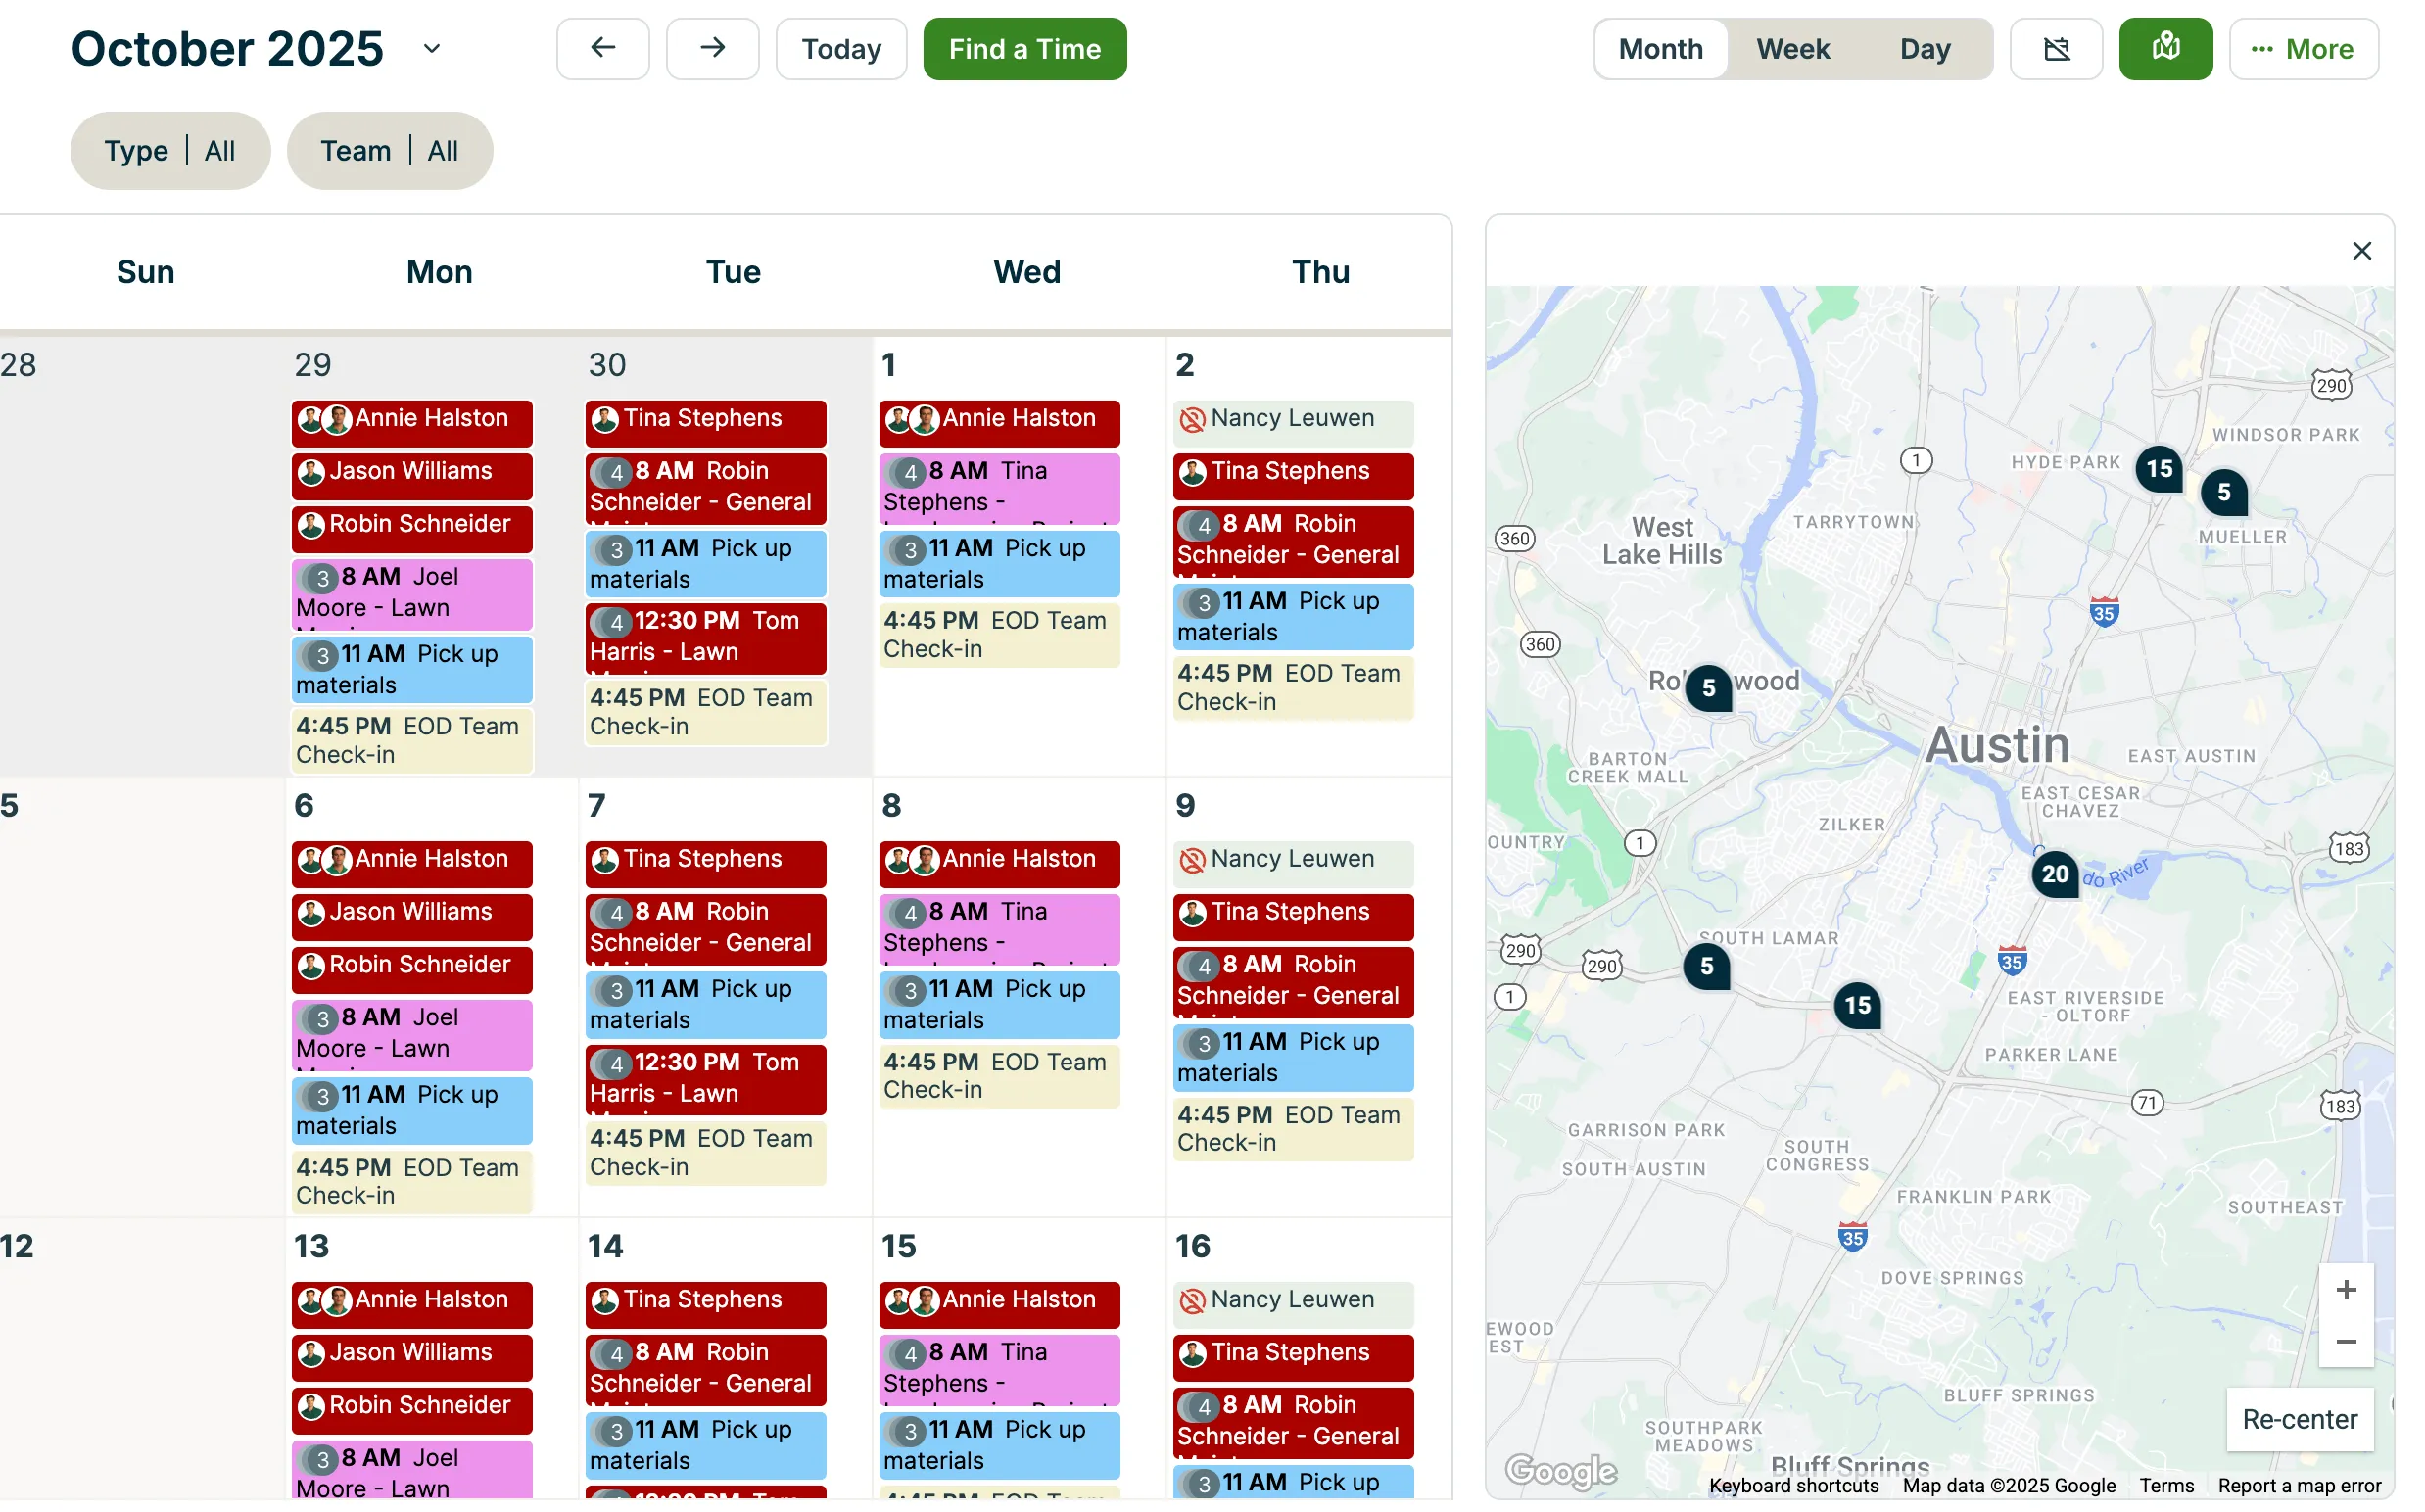Viewport: 2425px width, 1512px height.
Task: Open 11 AM Pick up materials on October 8
Action: pos(1000,1004)
